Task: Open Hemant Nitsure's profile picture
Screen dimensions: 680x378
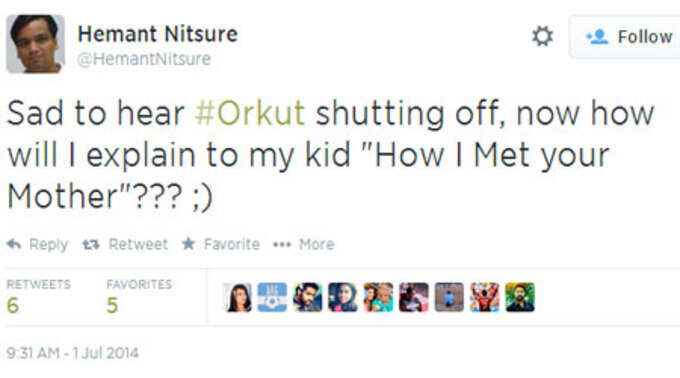Action: pyautogui.click(x=36, y=44)
